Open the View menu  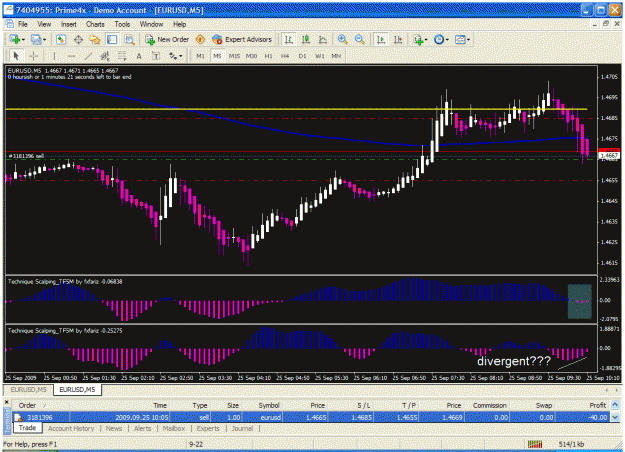click(44, 24)
